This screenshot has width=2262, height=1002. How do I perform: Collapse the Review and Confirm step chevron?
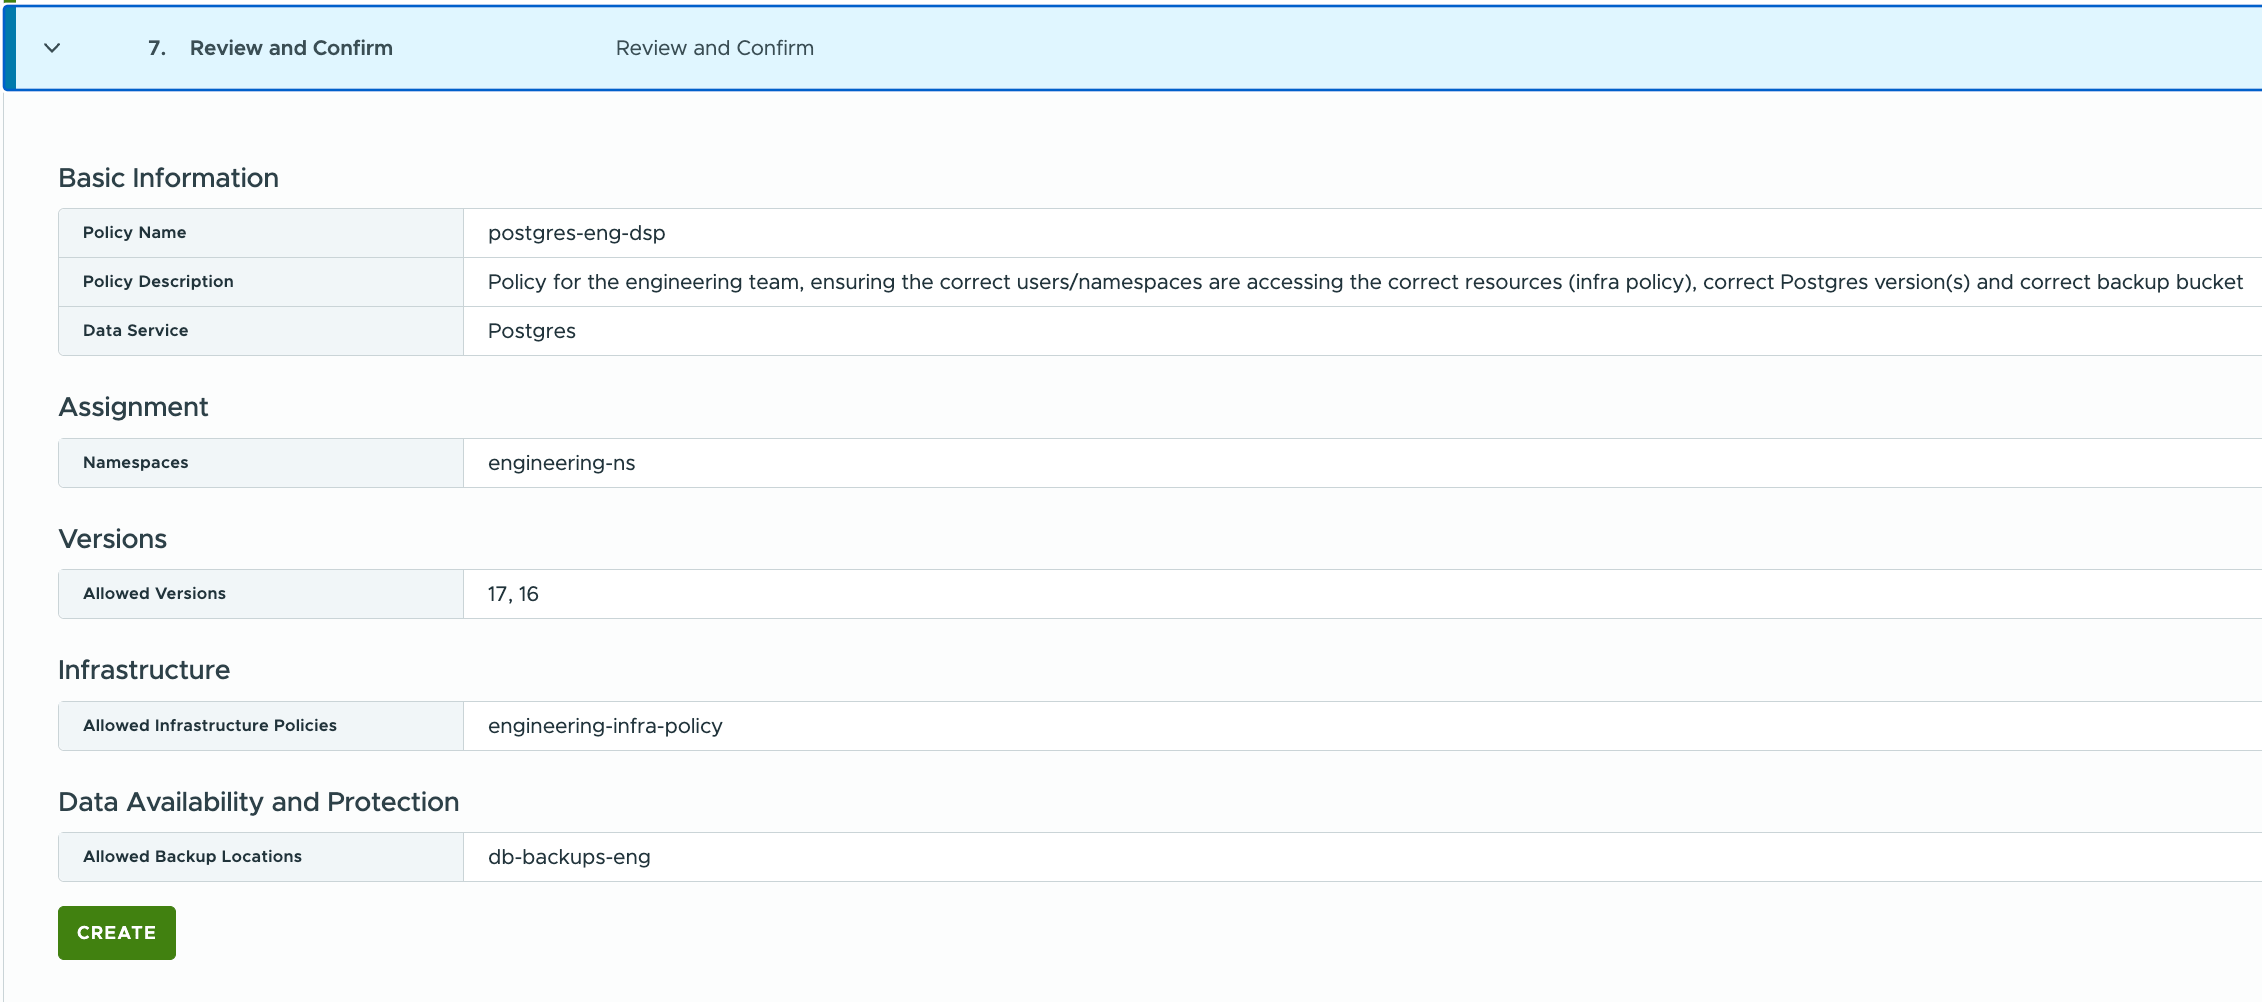click(53, 48)
